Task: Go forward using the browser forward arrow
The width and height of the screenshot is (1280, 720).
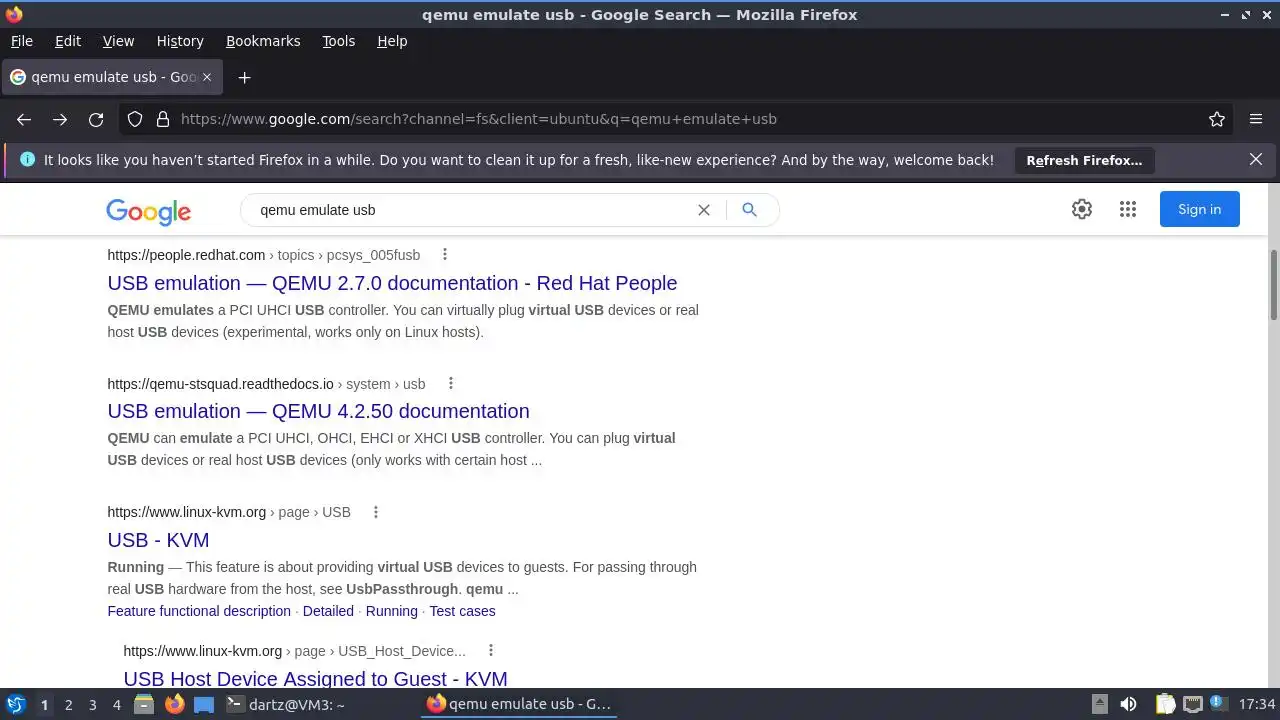Action: 60,119
